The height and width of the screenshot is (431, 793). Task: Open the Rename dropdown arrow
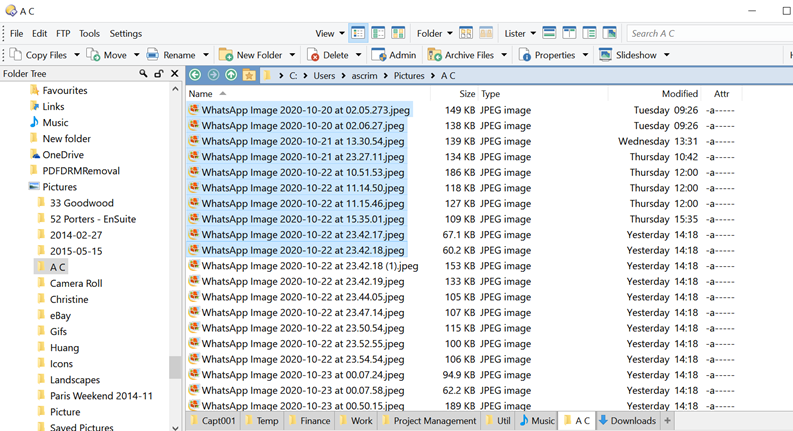click(206, 55)
